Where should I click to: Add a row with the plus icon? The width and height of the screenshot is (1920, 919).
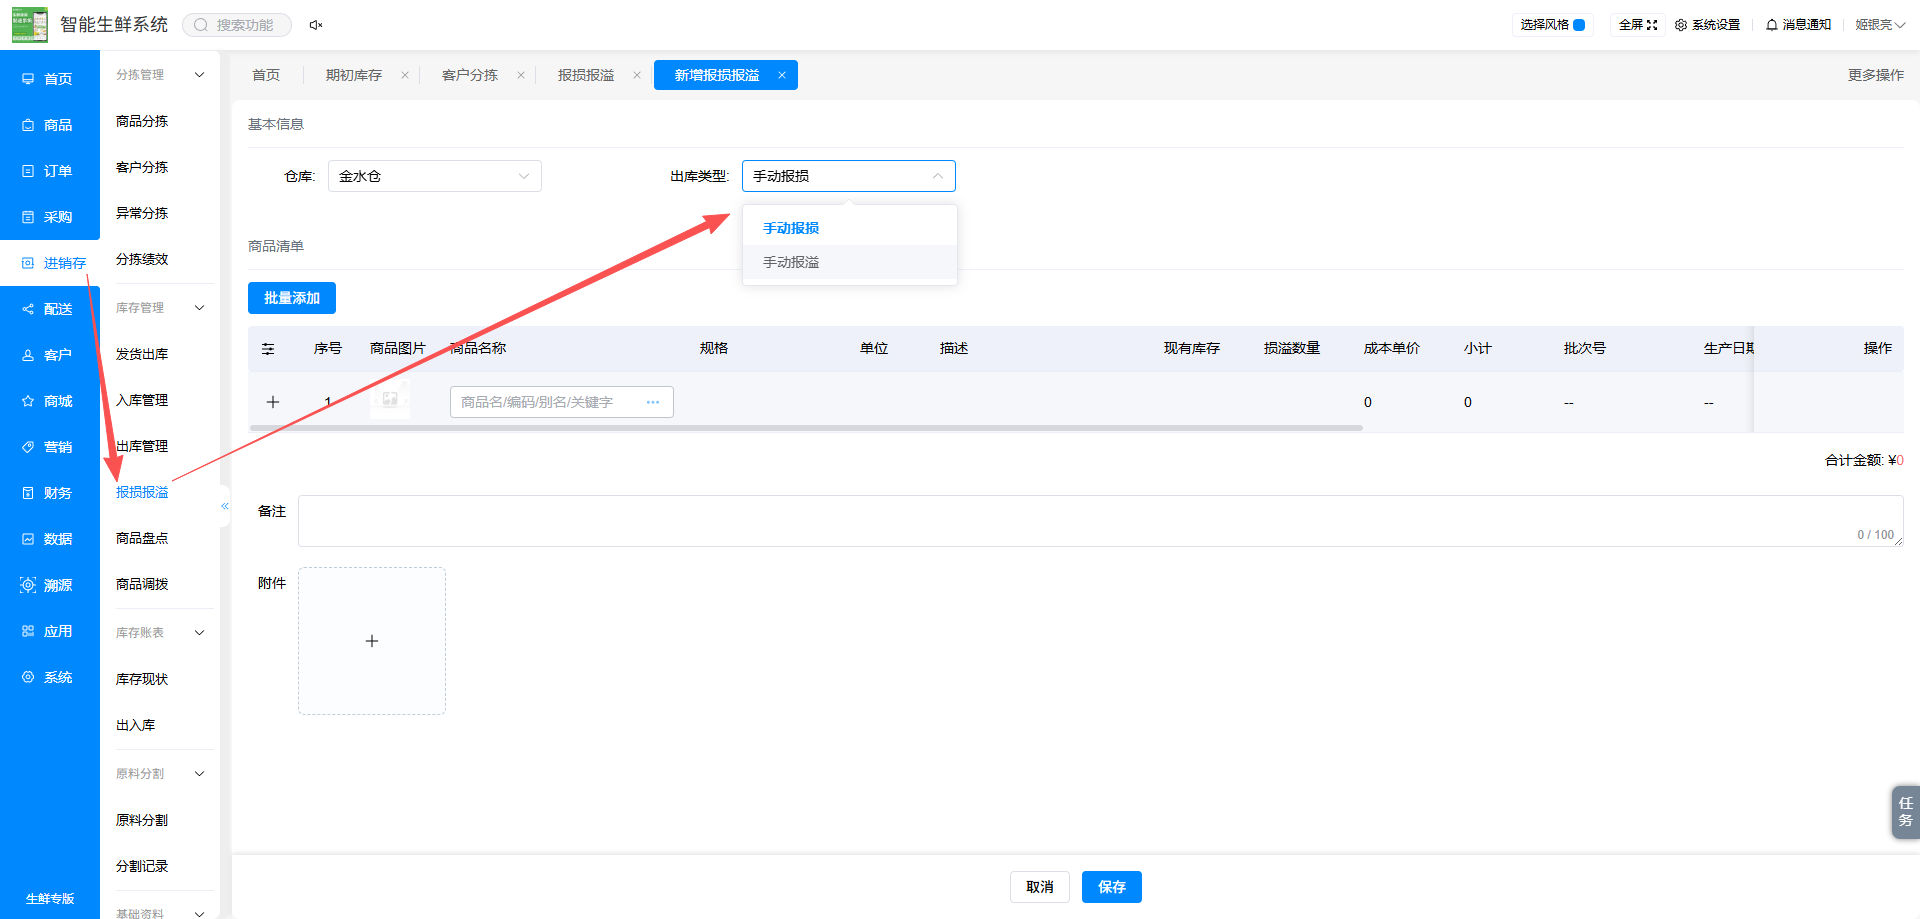click(273, 402)
